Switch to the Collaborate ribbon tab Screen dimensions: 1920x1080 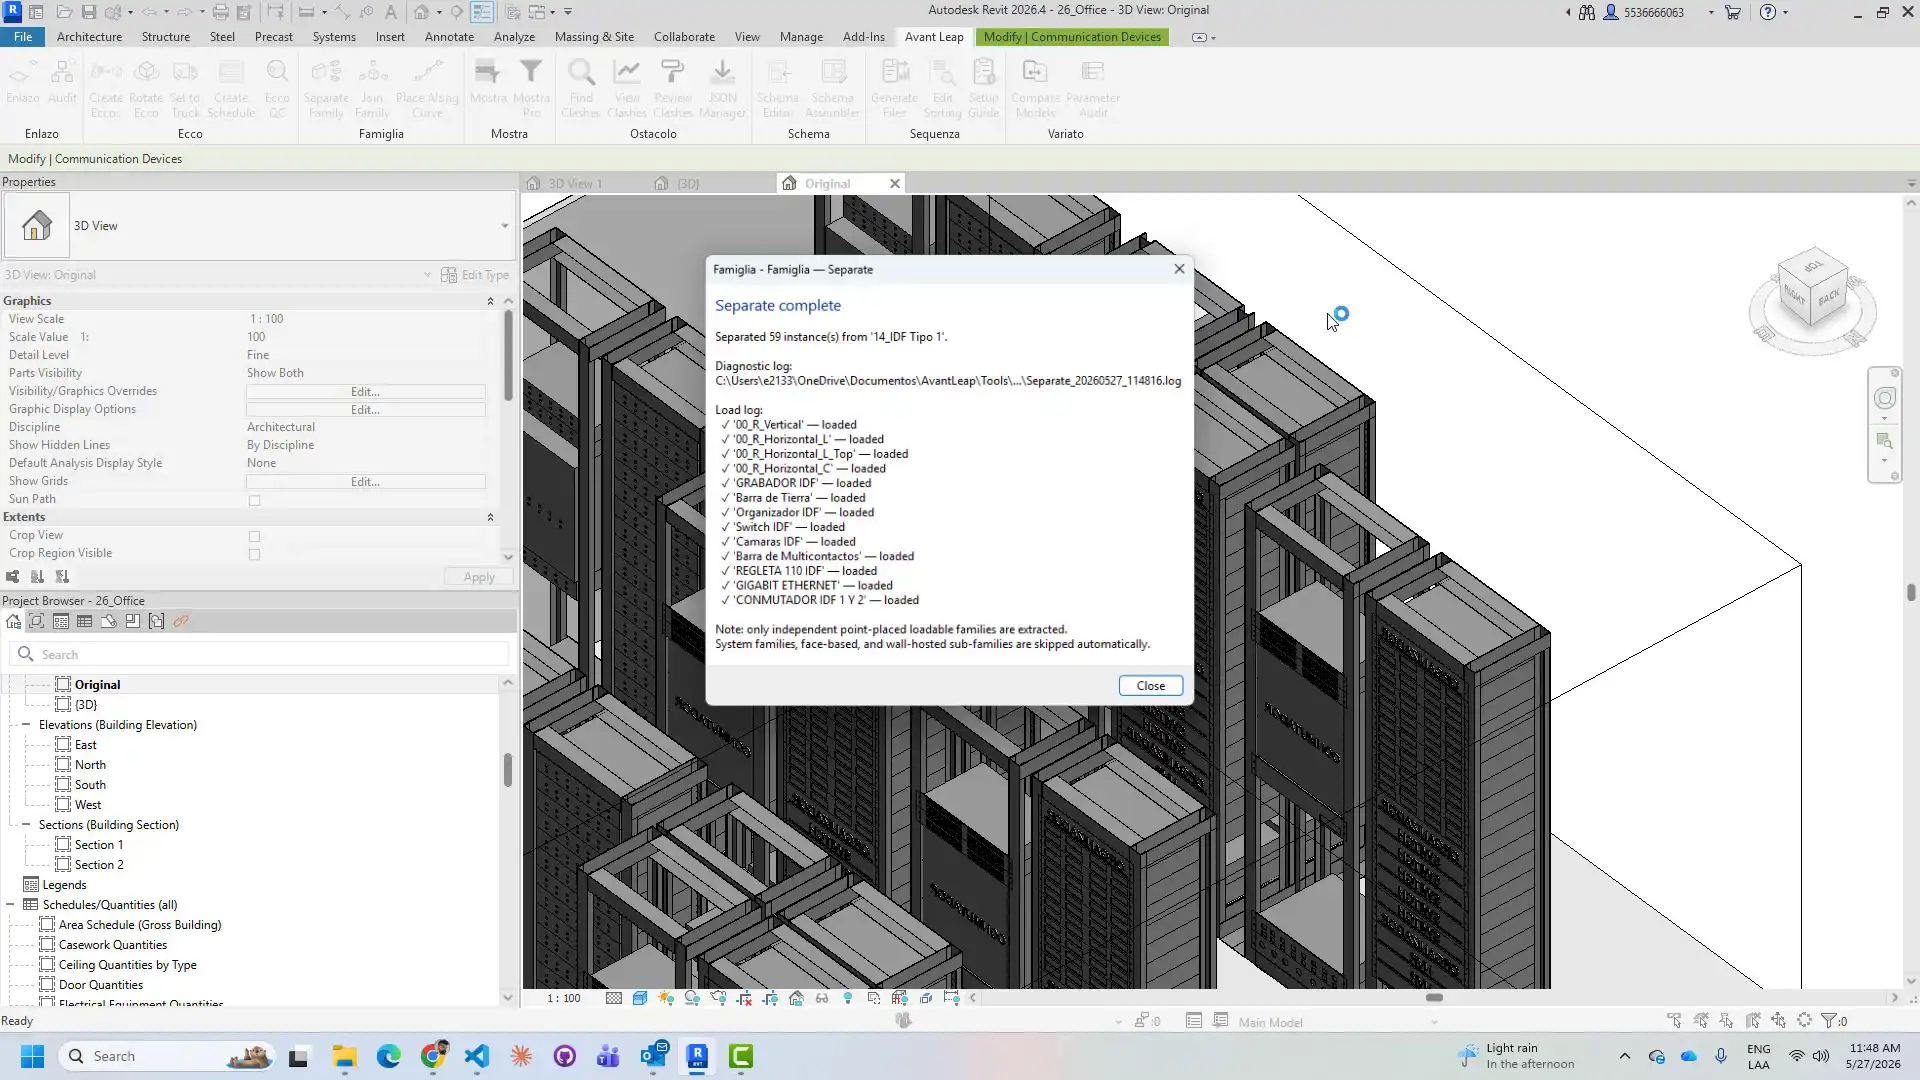coord(684,37)
